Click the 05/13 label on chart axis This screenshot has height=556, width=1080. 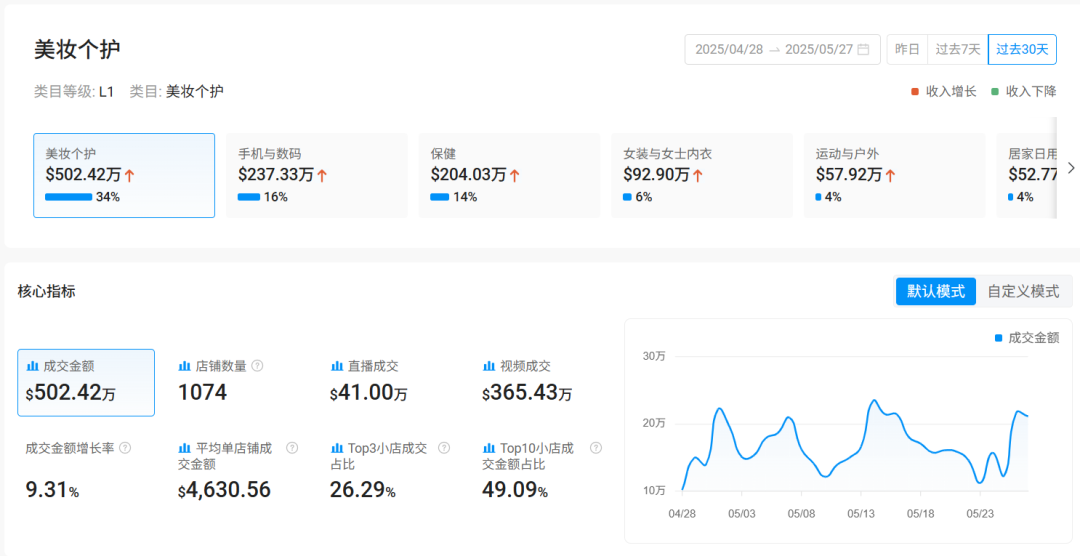pos(861,513)
